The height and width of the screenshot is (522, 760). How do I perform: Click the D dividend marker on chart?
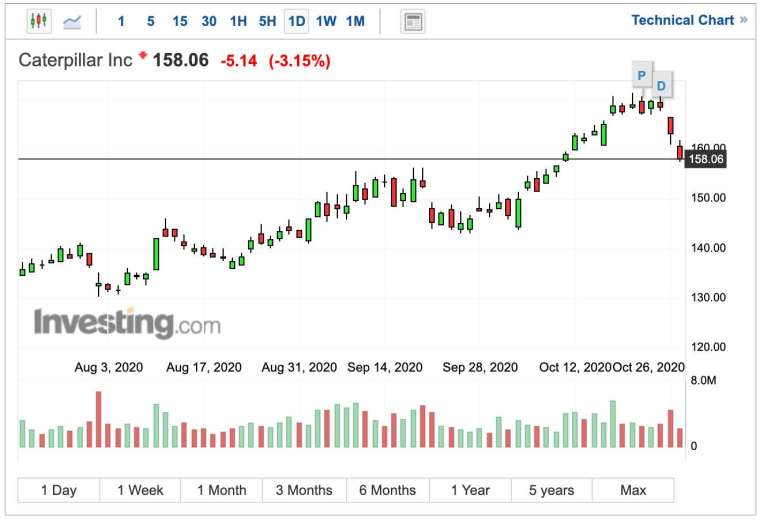661,86
